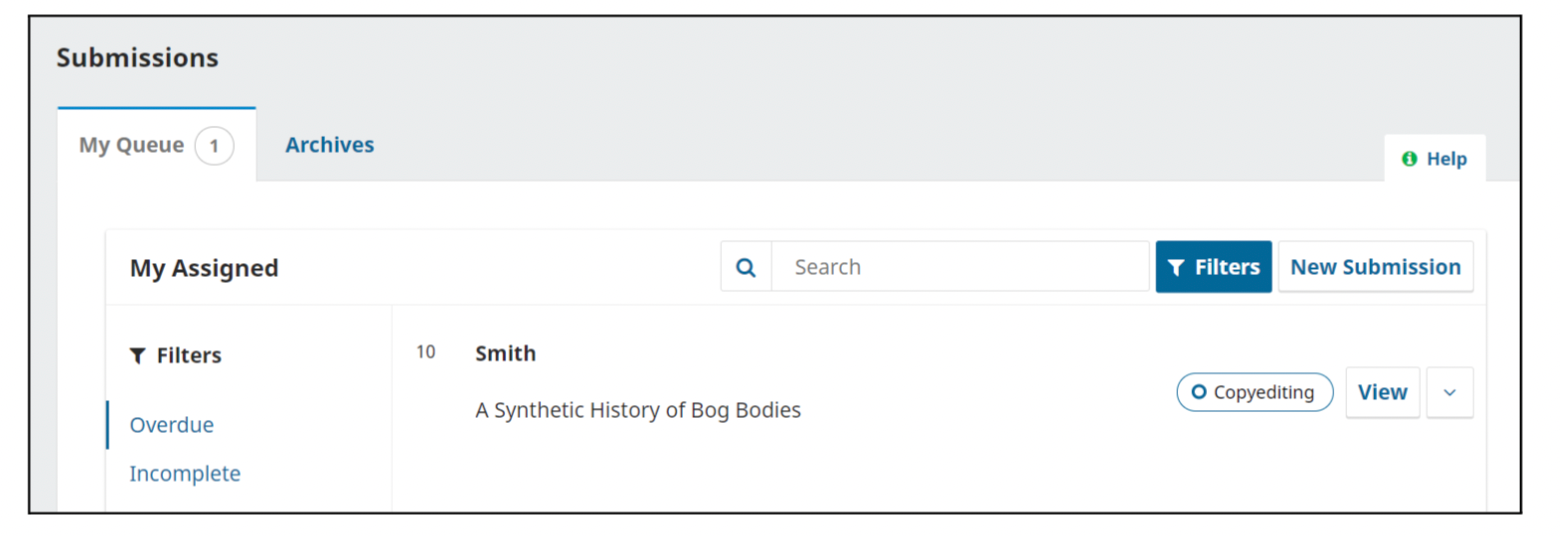Click the Copyediting stage label
This screenshot has width=1560, height=536.
1264,392
